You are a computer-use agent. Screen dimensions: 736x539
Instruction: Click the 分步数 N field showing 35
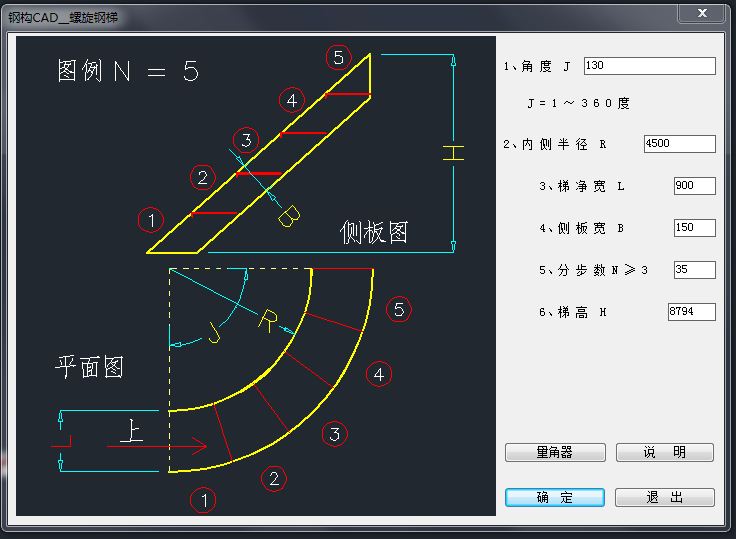tap(695, 270)
